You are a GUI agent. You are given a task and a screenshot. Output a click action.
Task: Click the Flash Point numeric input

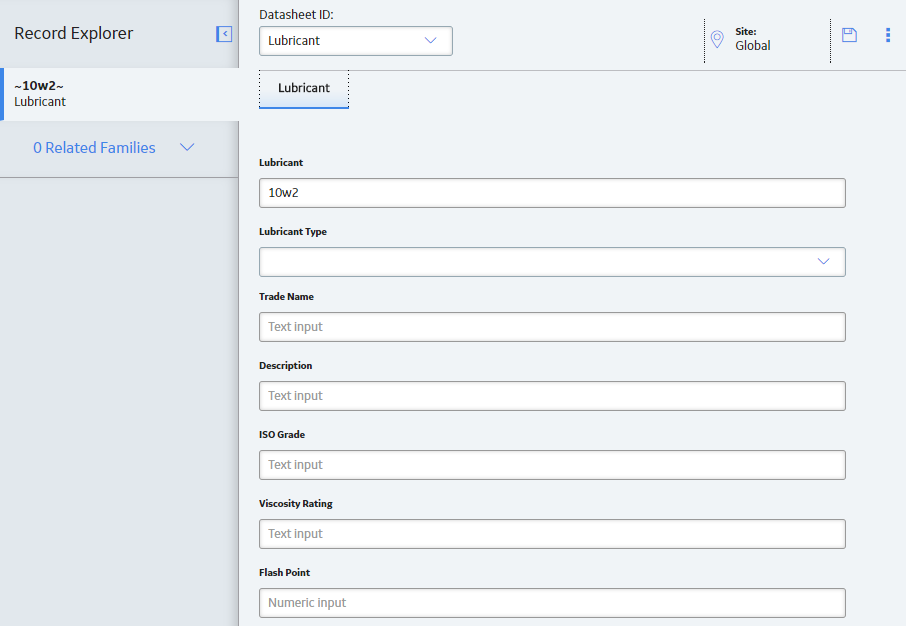pos(552,603)
